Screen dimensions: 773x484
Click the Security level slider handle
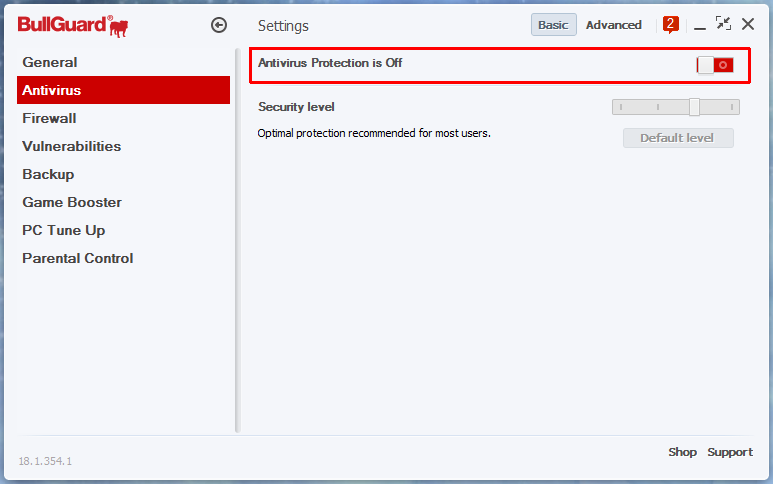694,106
